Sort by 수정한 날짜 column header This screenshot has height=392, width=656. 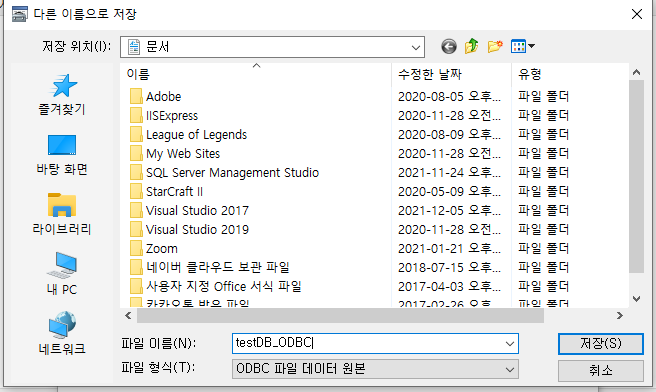(451, 74)
